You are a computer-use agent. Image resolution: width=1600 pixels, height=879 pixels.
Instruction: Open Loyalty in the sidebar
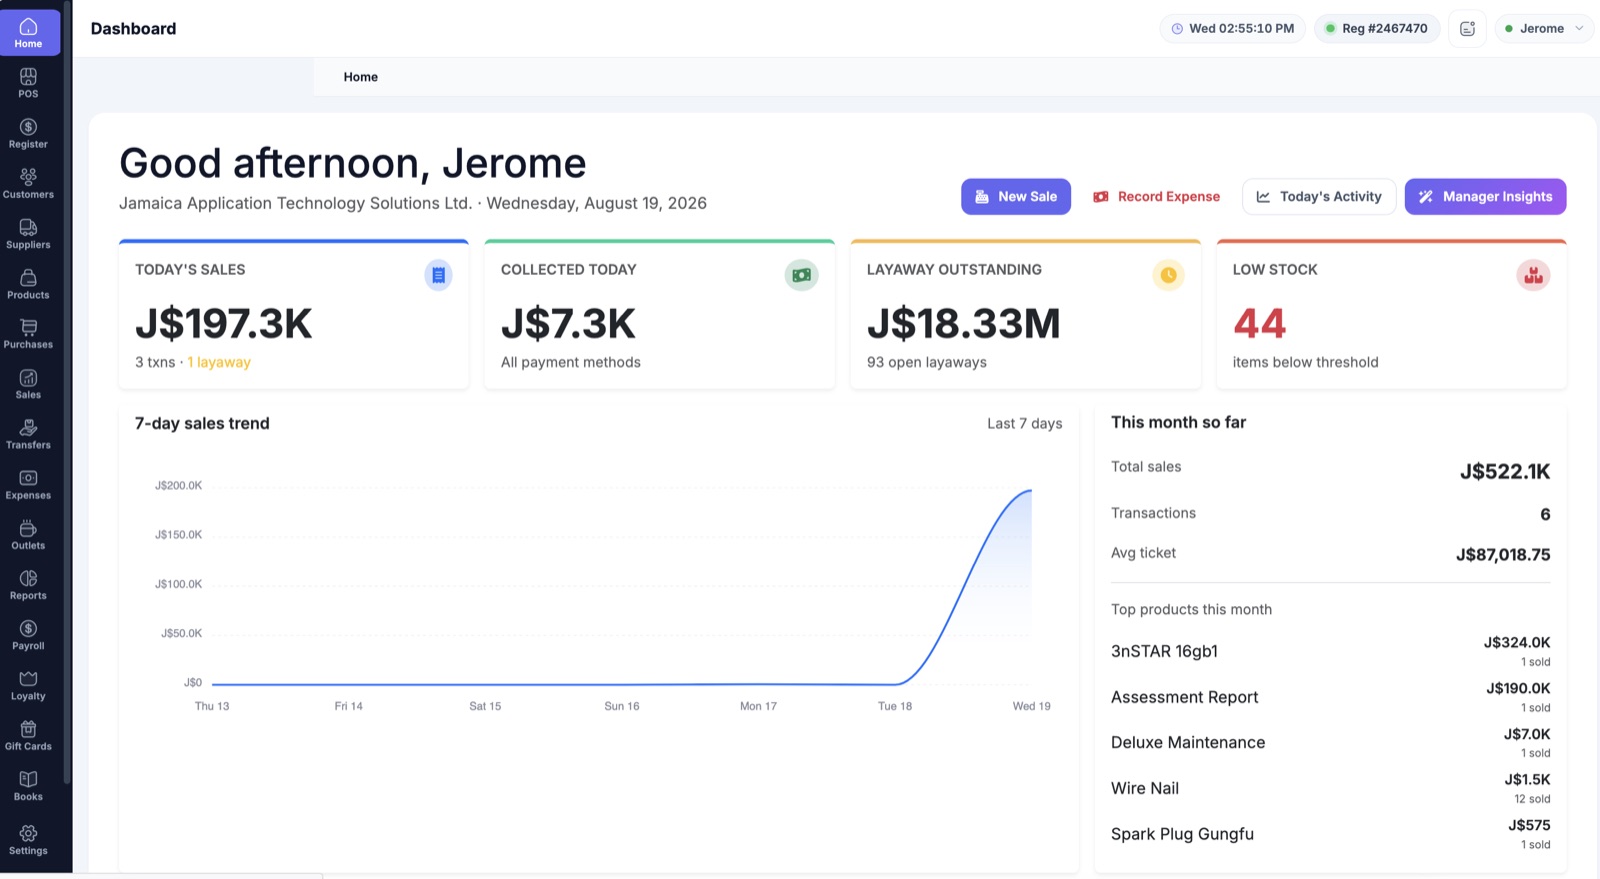coord(28,686)
